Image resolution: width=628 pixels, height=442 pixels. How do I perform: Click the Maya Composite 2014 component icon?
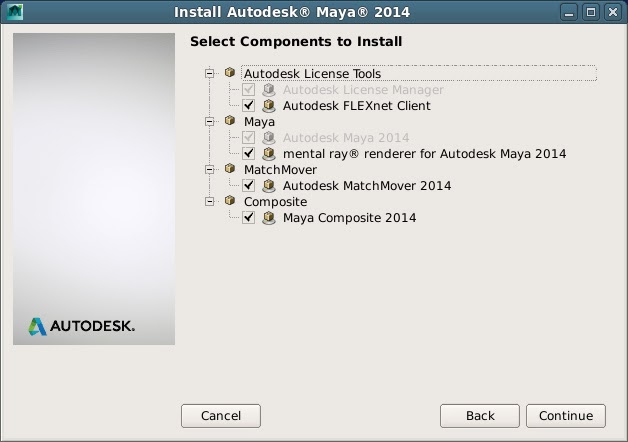tap(269, 218)
